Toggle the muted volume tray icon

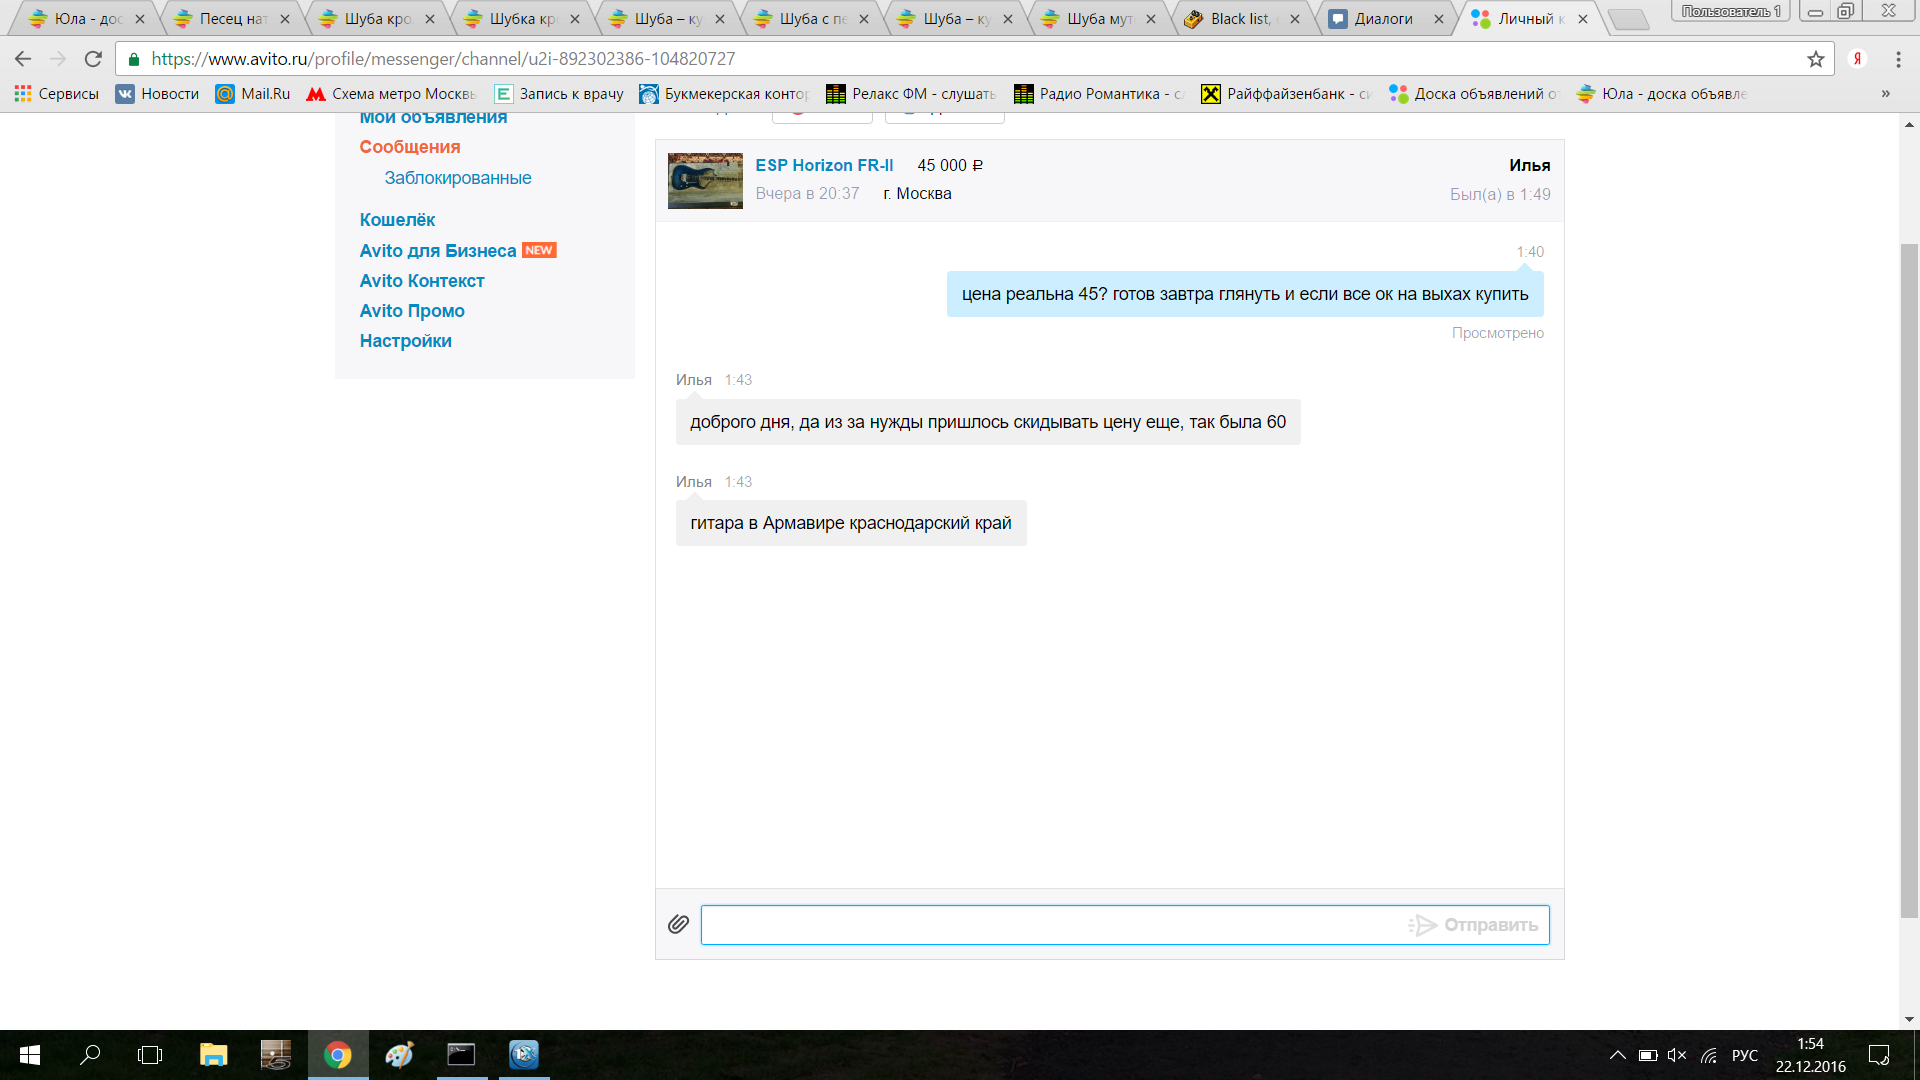click(1677, 1055)
